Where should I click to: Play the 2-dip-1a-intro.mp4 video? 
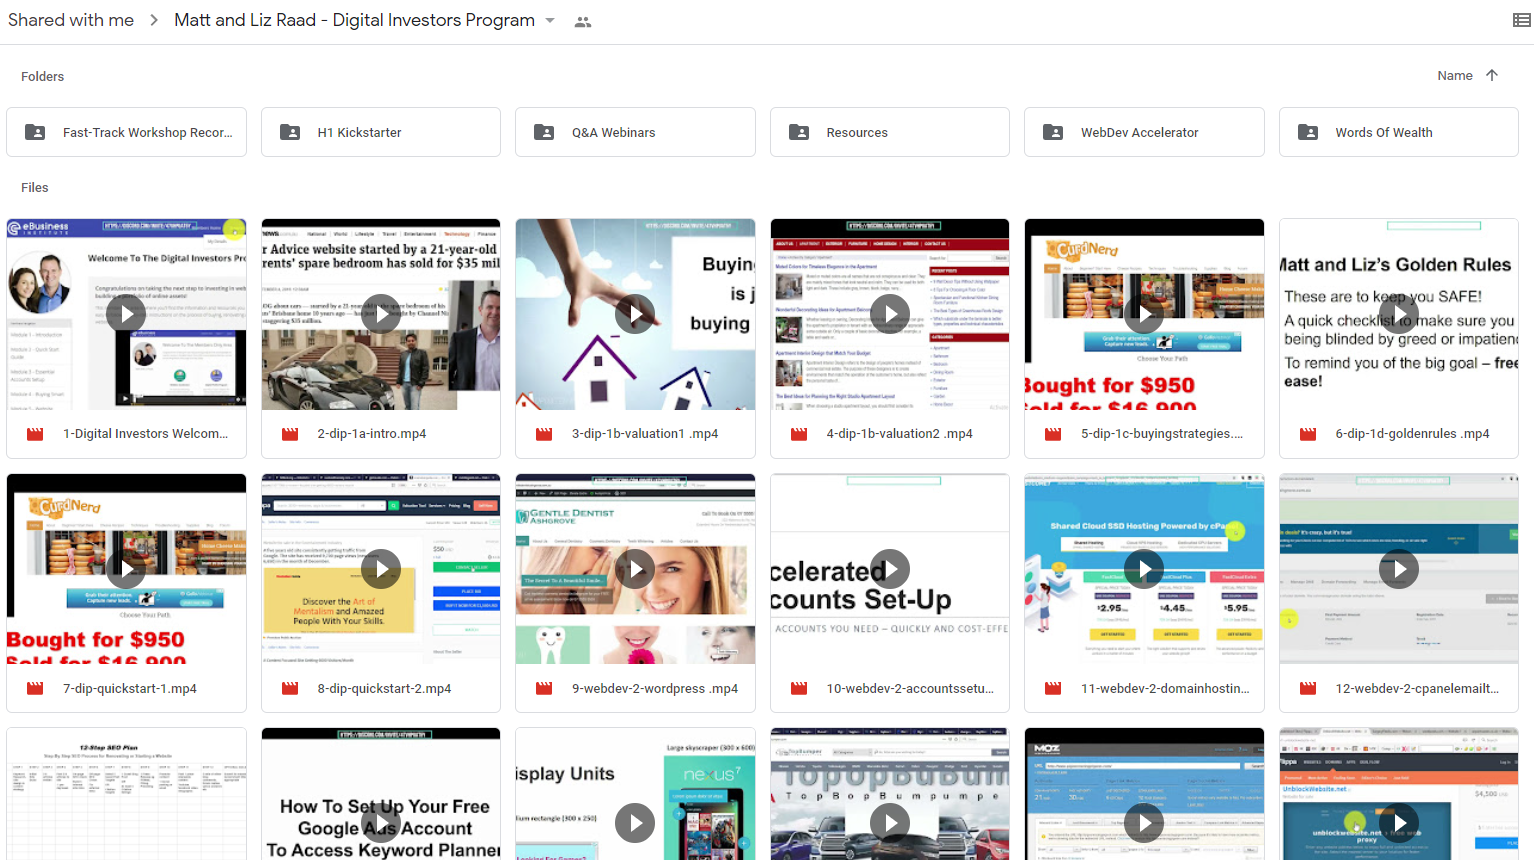point(381,314)
